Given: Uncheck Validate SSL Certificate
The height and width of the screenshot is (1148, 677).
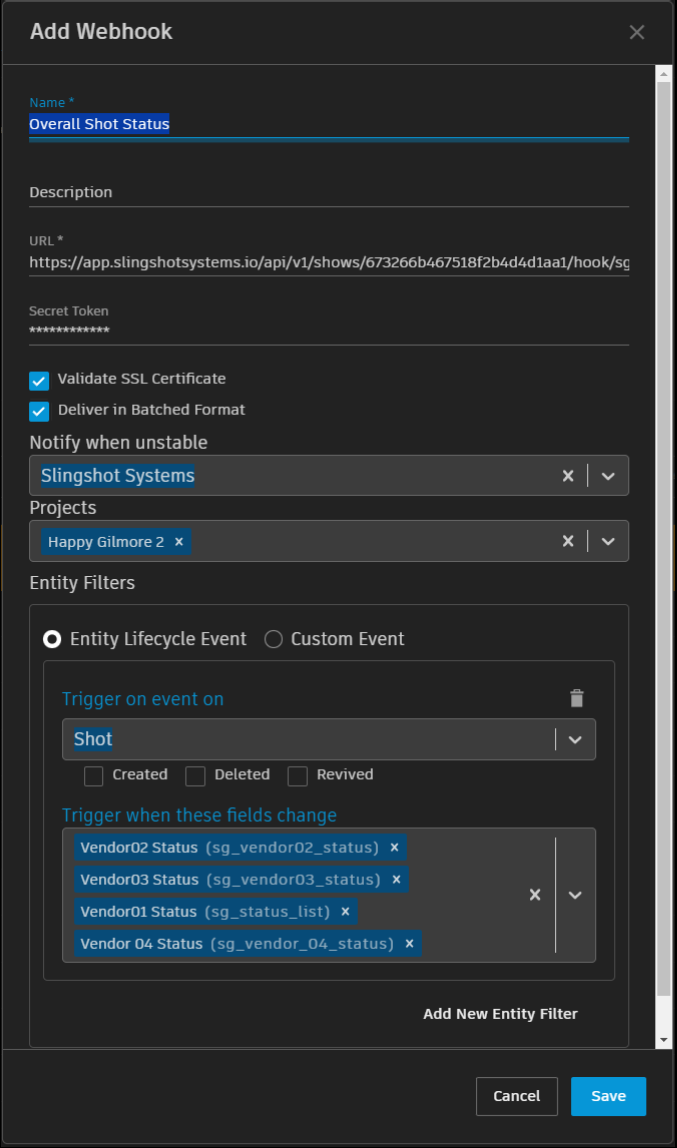Looking at the screenshot, I should click(x=39, y=380).
